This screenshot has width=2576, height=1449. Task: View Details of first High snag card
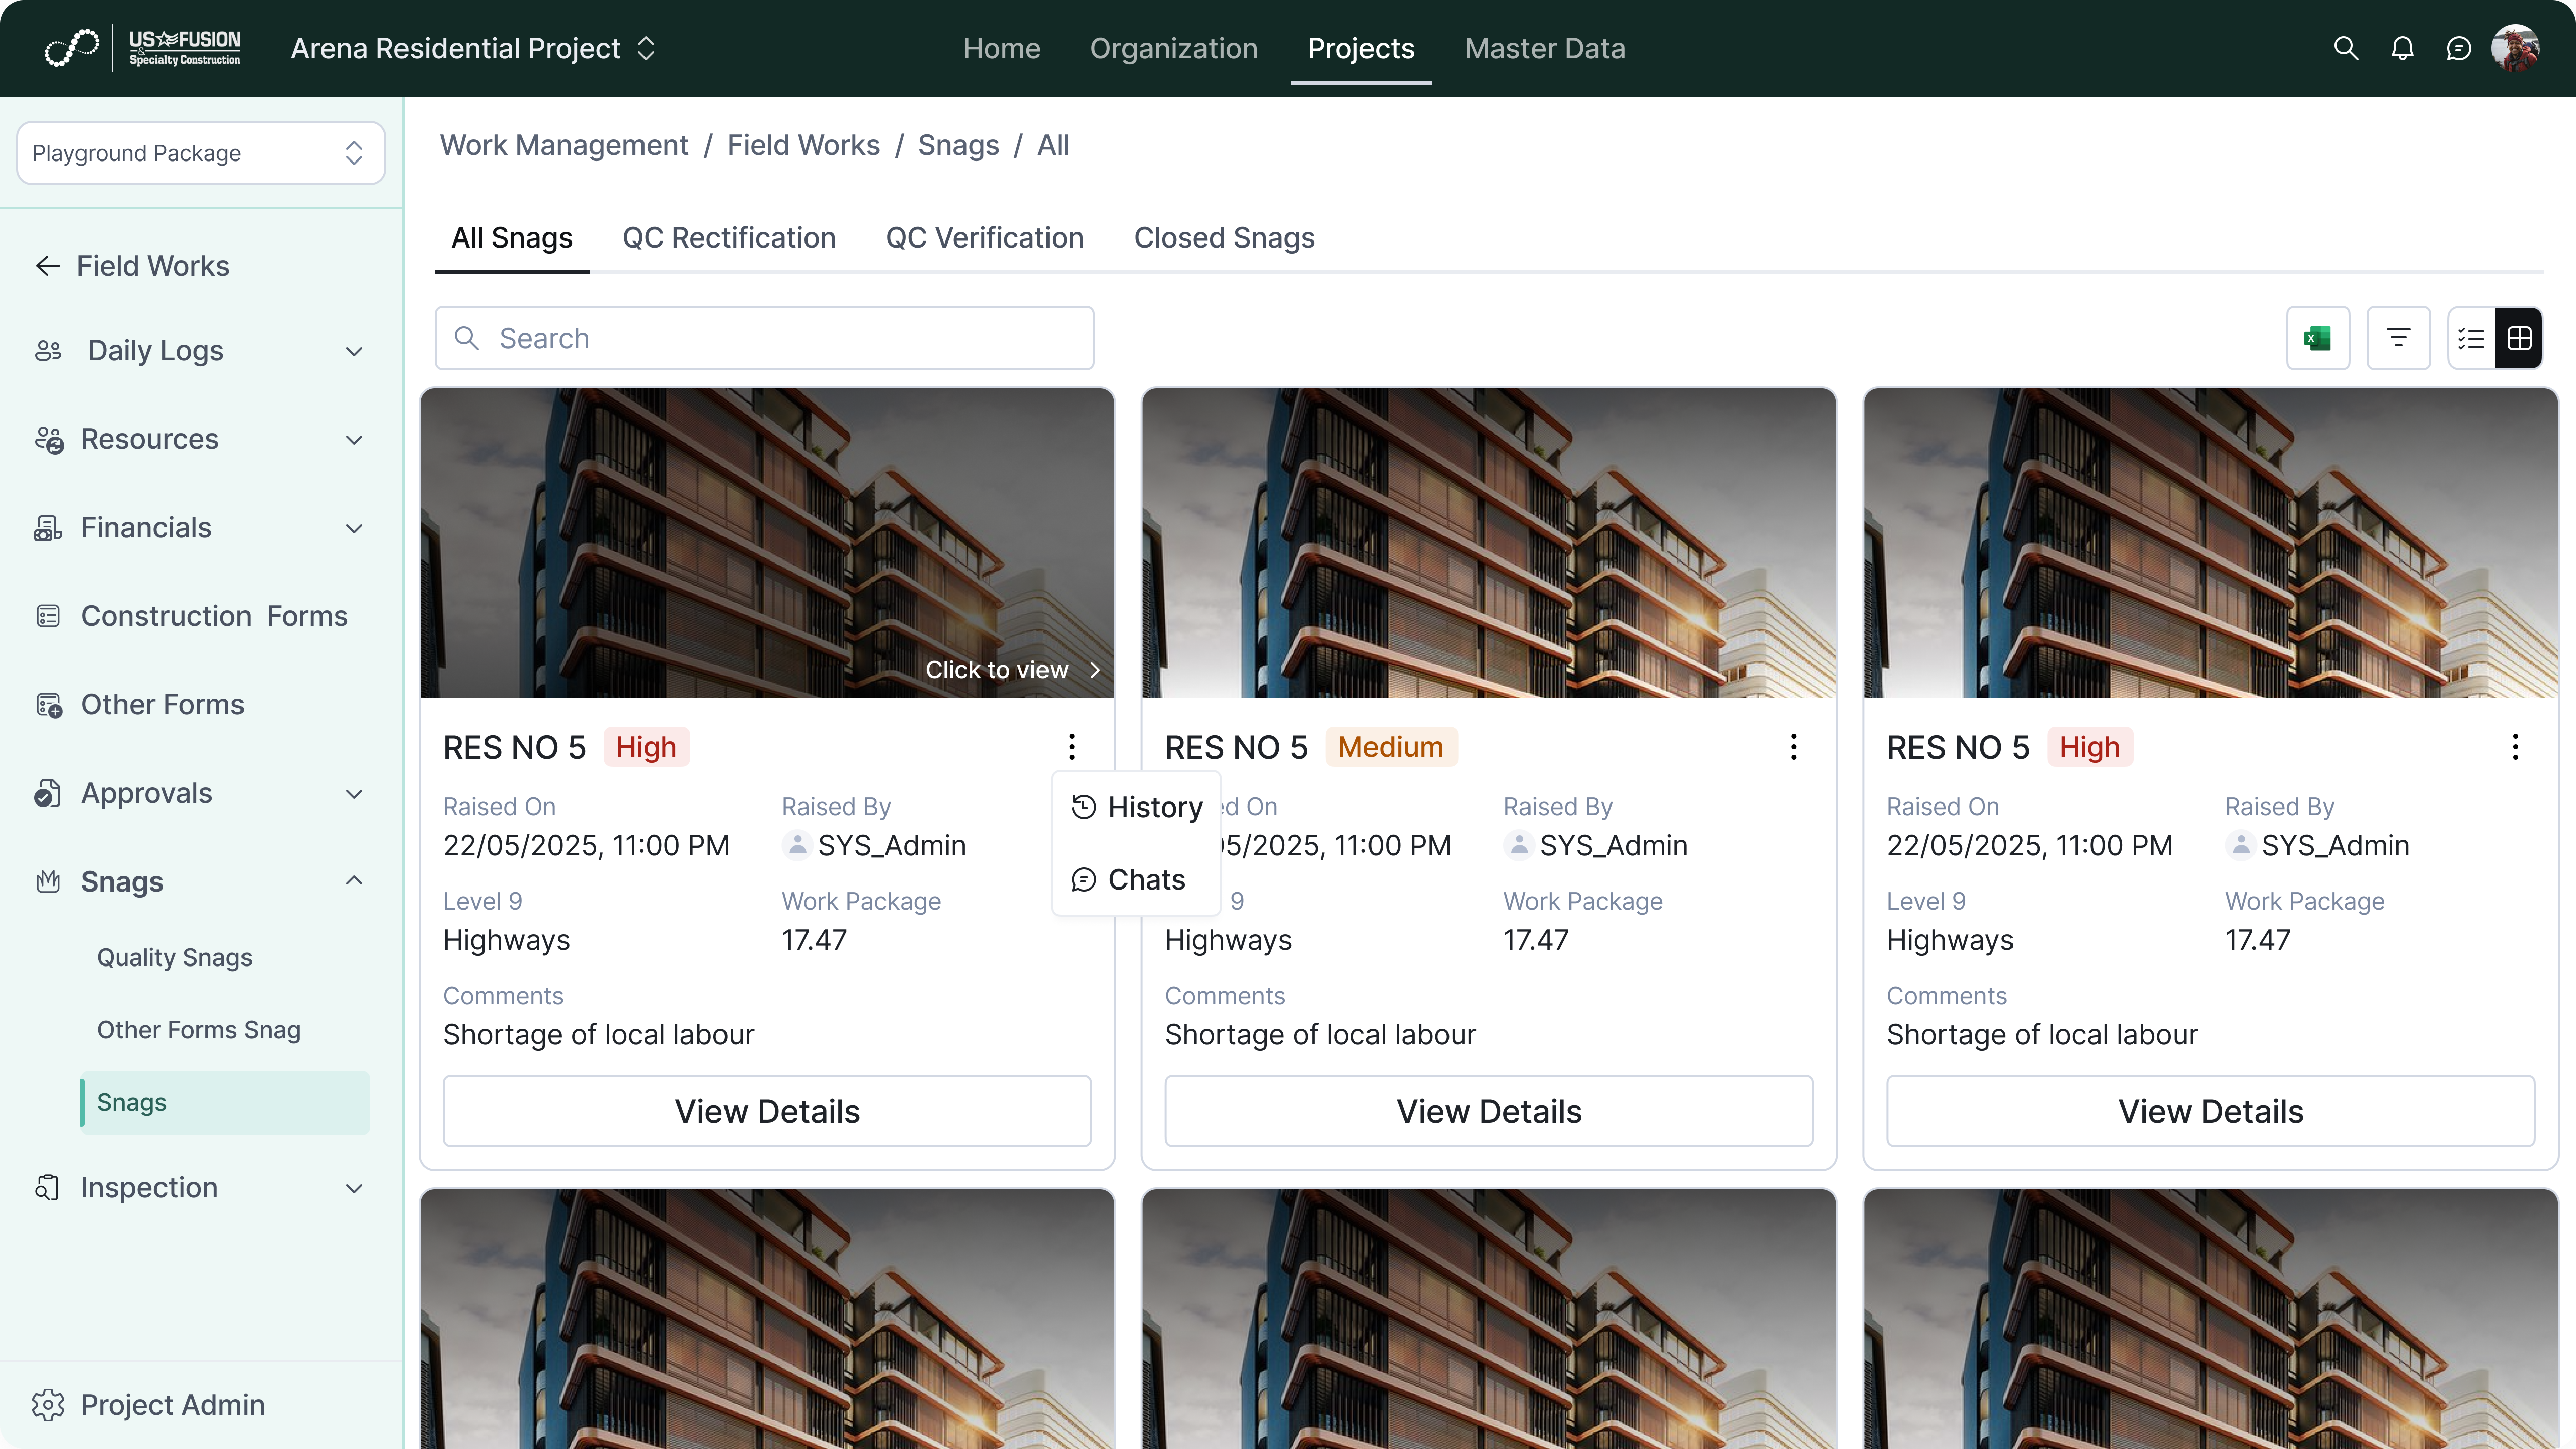point(767,1111)
